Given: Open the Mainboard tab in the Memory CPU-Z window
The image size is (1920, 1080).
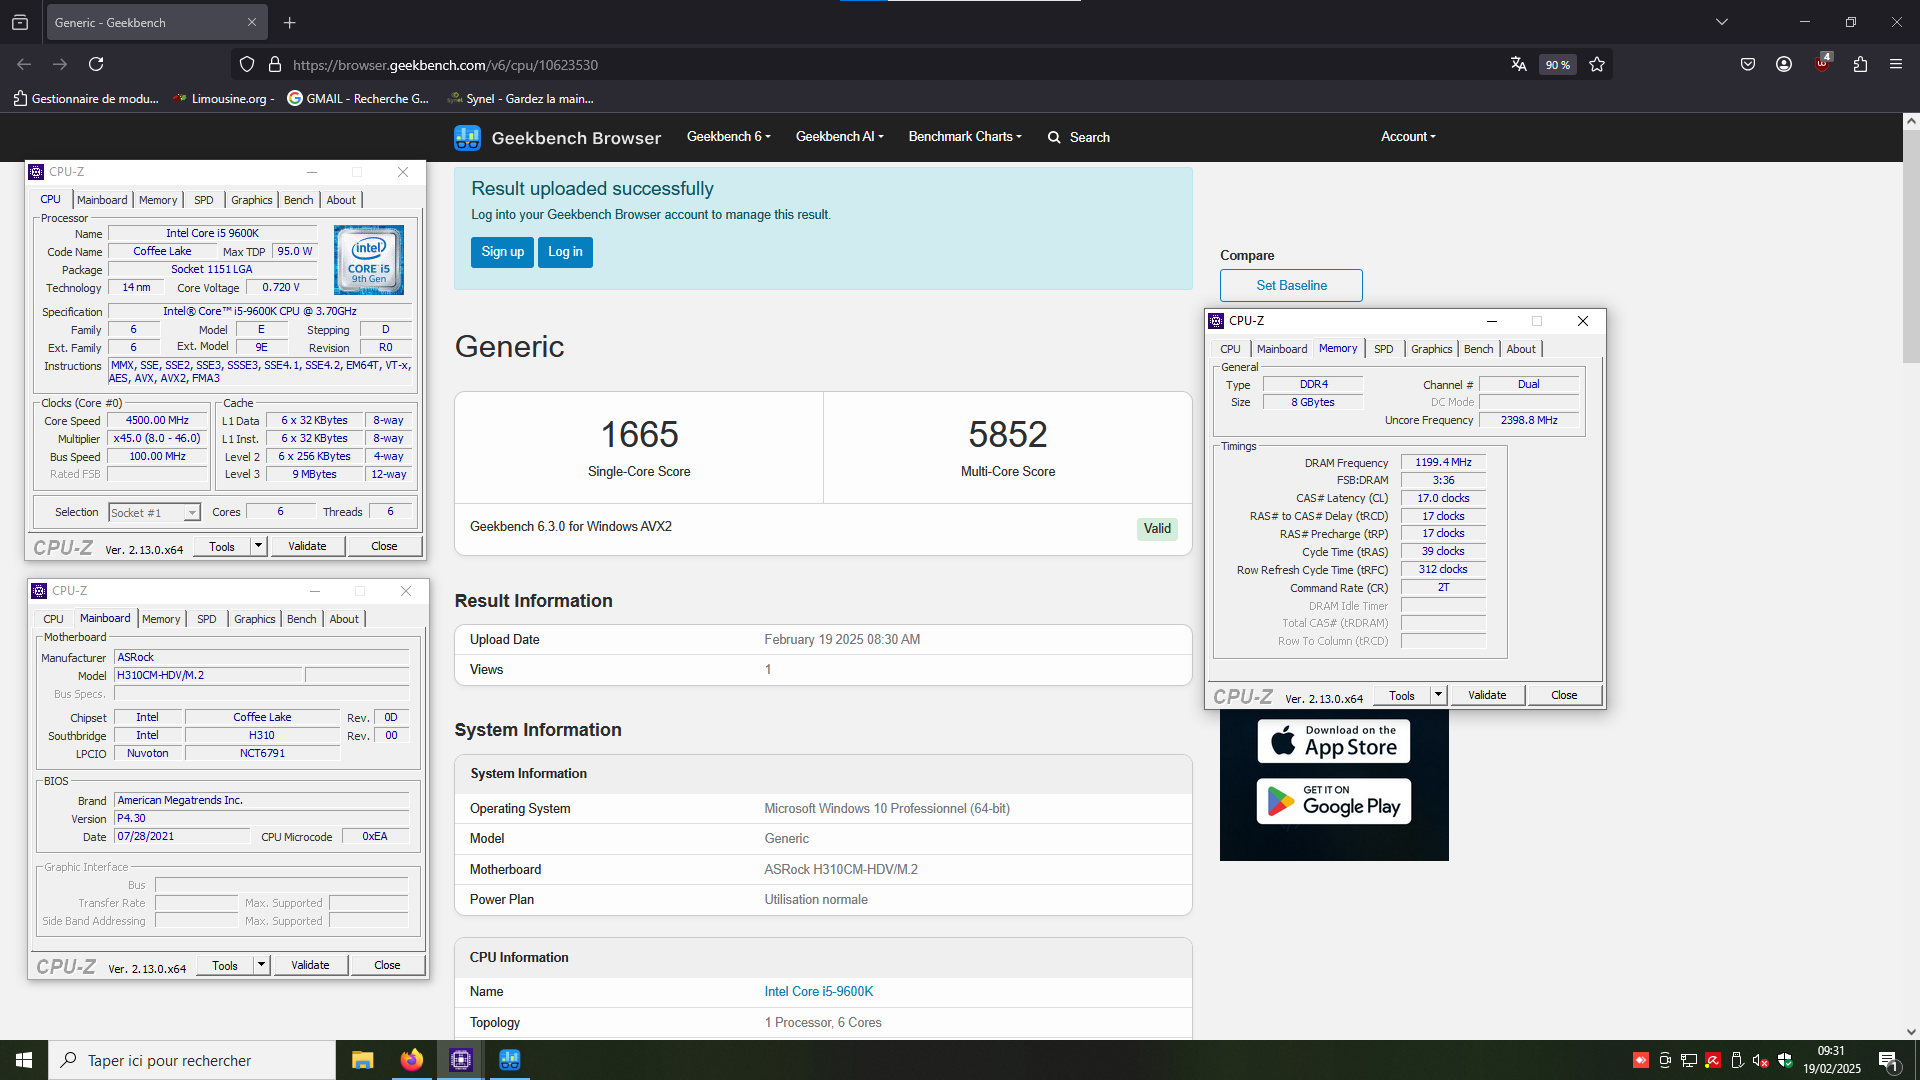Looking at the screenshot, I should [x=1282, y=349].
